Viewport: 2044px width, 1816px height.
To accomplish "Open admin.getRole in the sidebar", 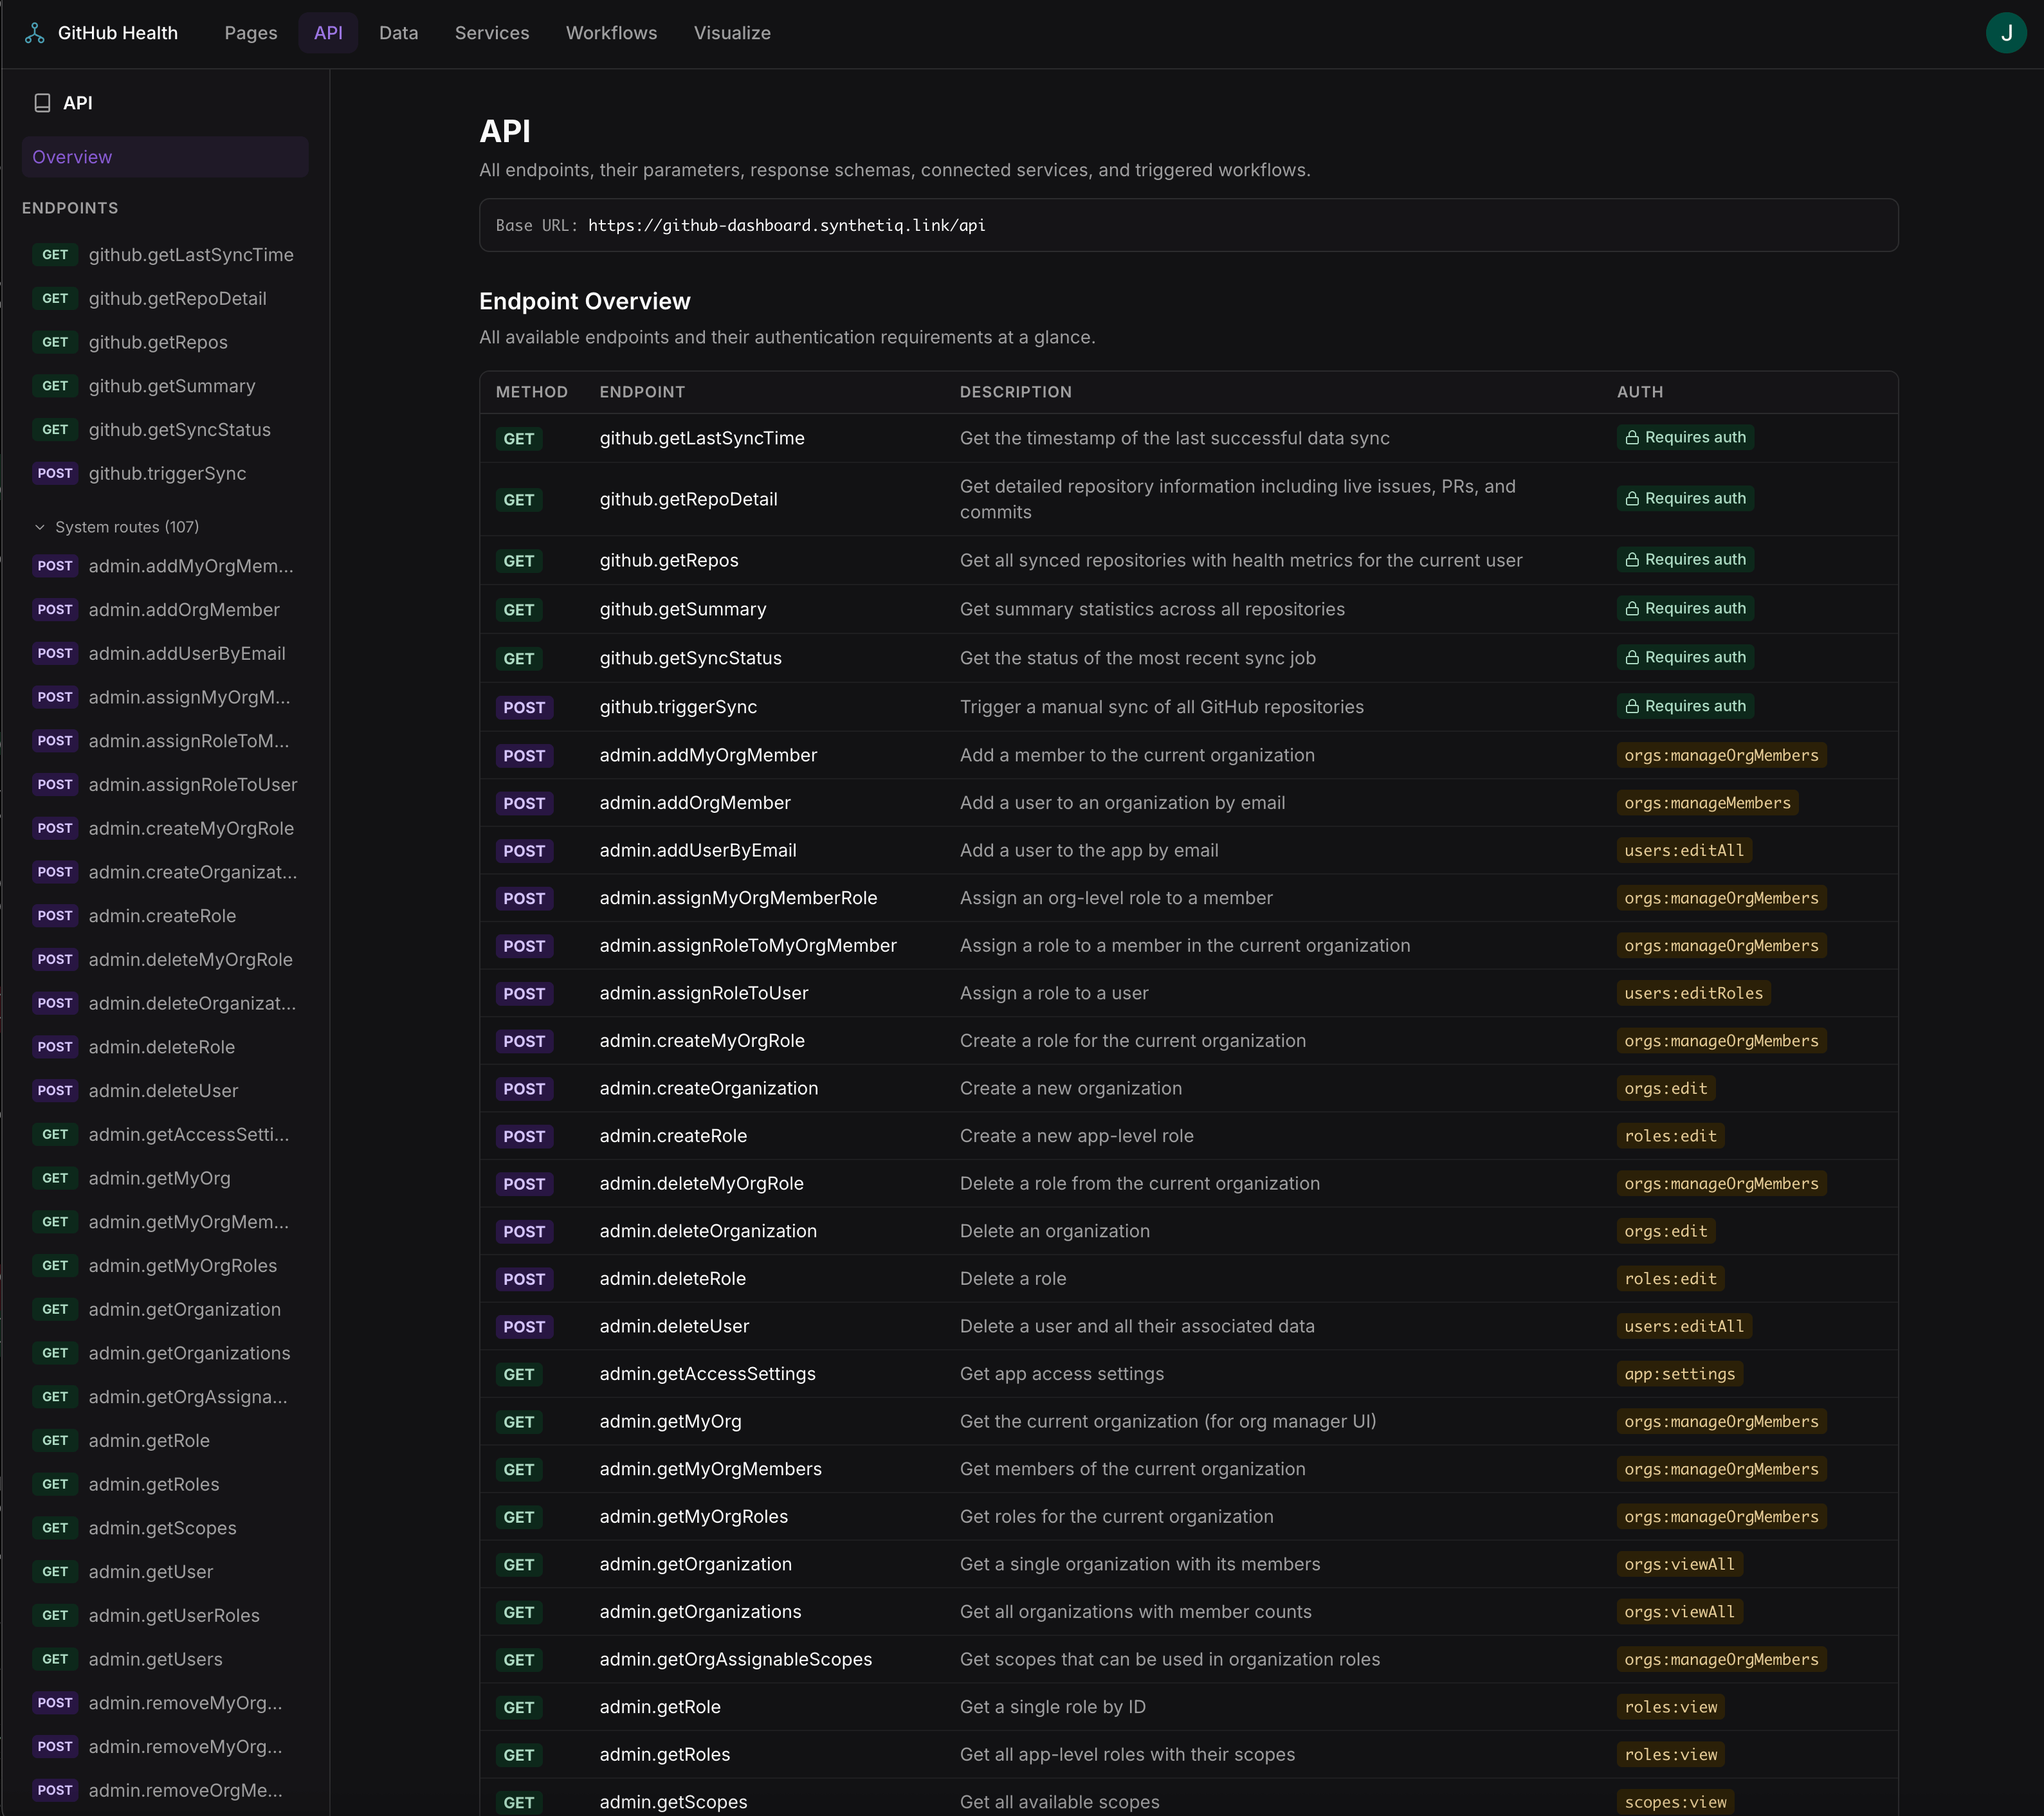I will (165, 1441).
